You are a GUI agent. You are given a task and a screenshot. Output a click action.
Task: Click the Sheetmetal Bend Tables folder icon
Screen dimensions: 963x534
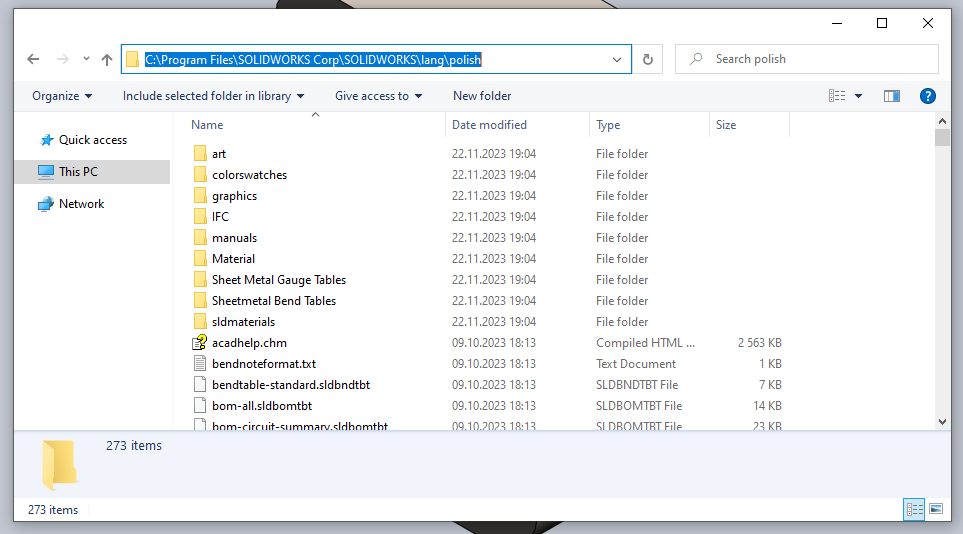coord(200,300)
